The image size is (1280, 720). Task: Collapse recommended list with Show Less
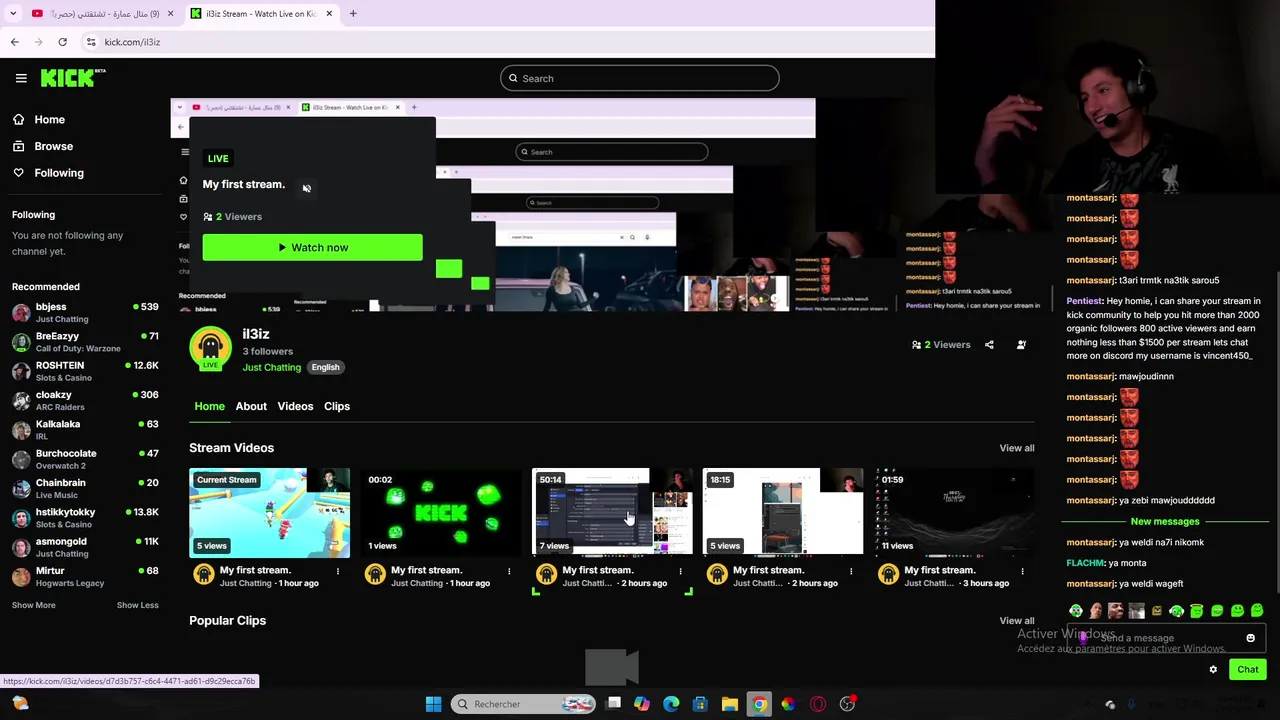(137, 605)
